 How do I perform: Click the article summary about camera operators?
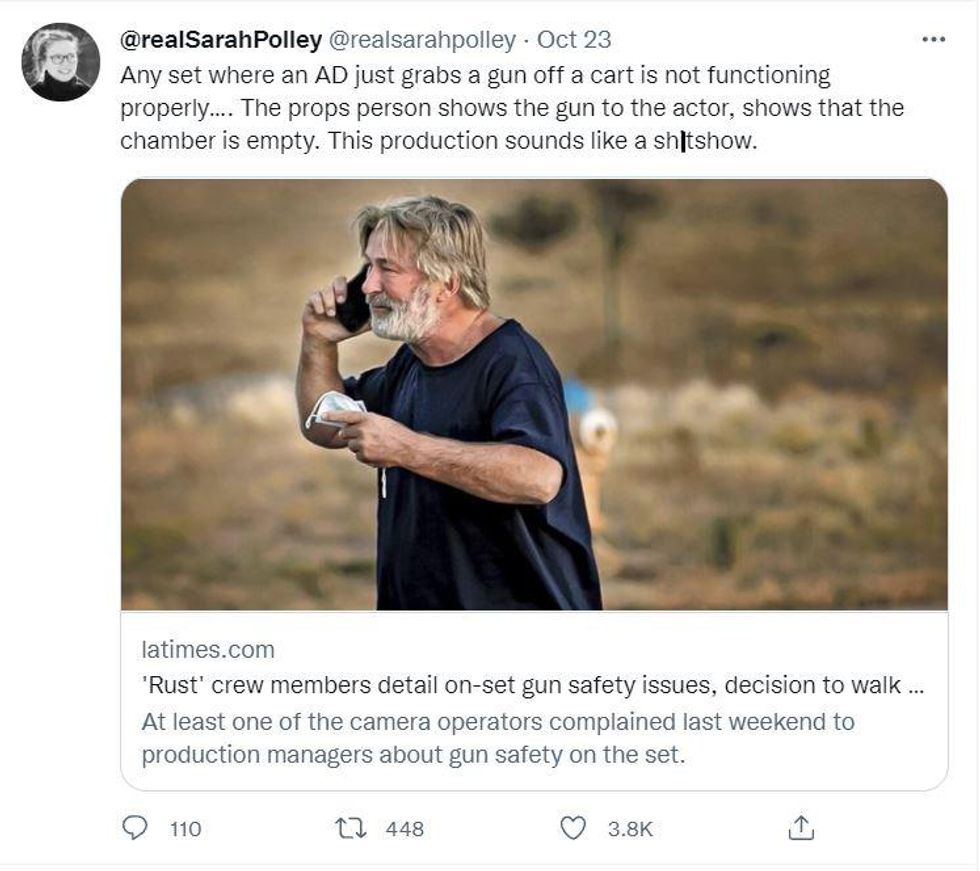(x=498, y=722)
